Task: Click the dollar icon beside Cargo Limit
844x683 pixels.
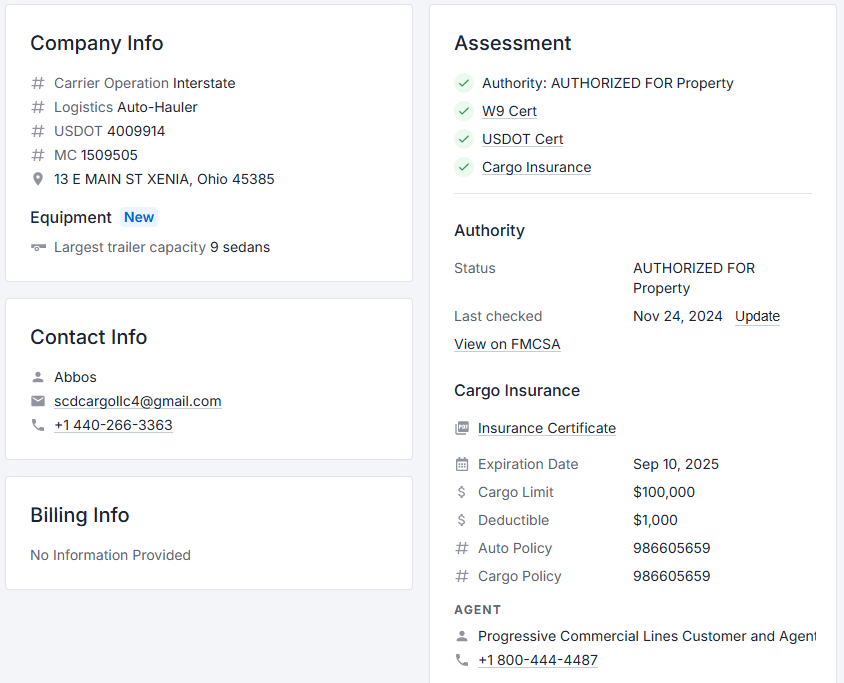Action: click(x=461, y=492)
